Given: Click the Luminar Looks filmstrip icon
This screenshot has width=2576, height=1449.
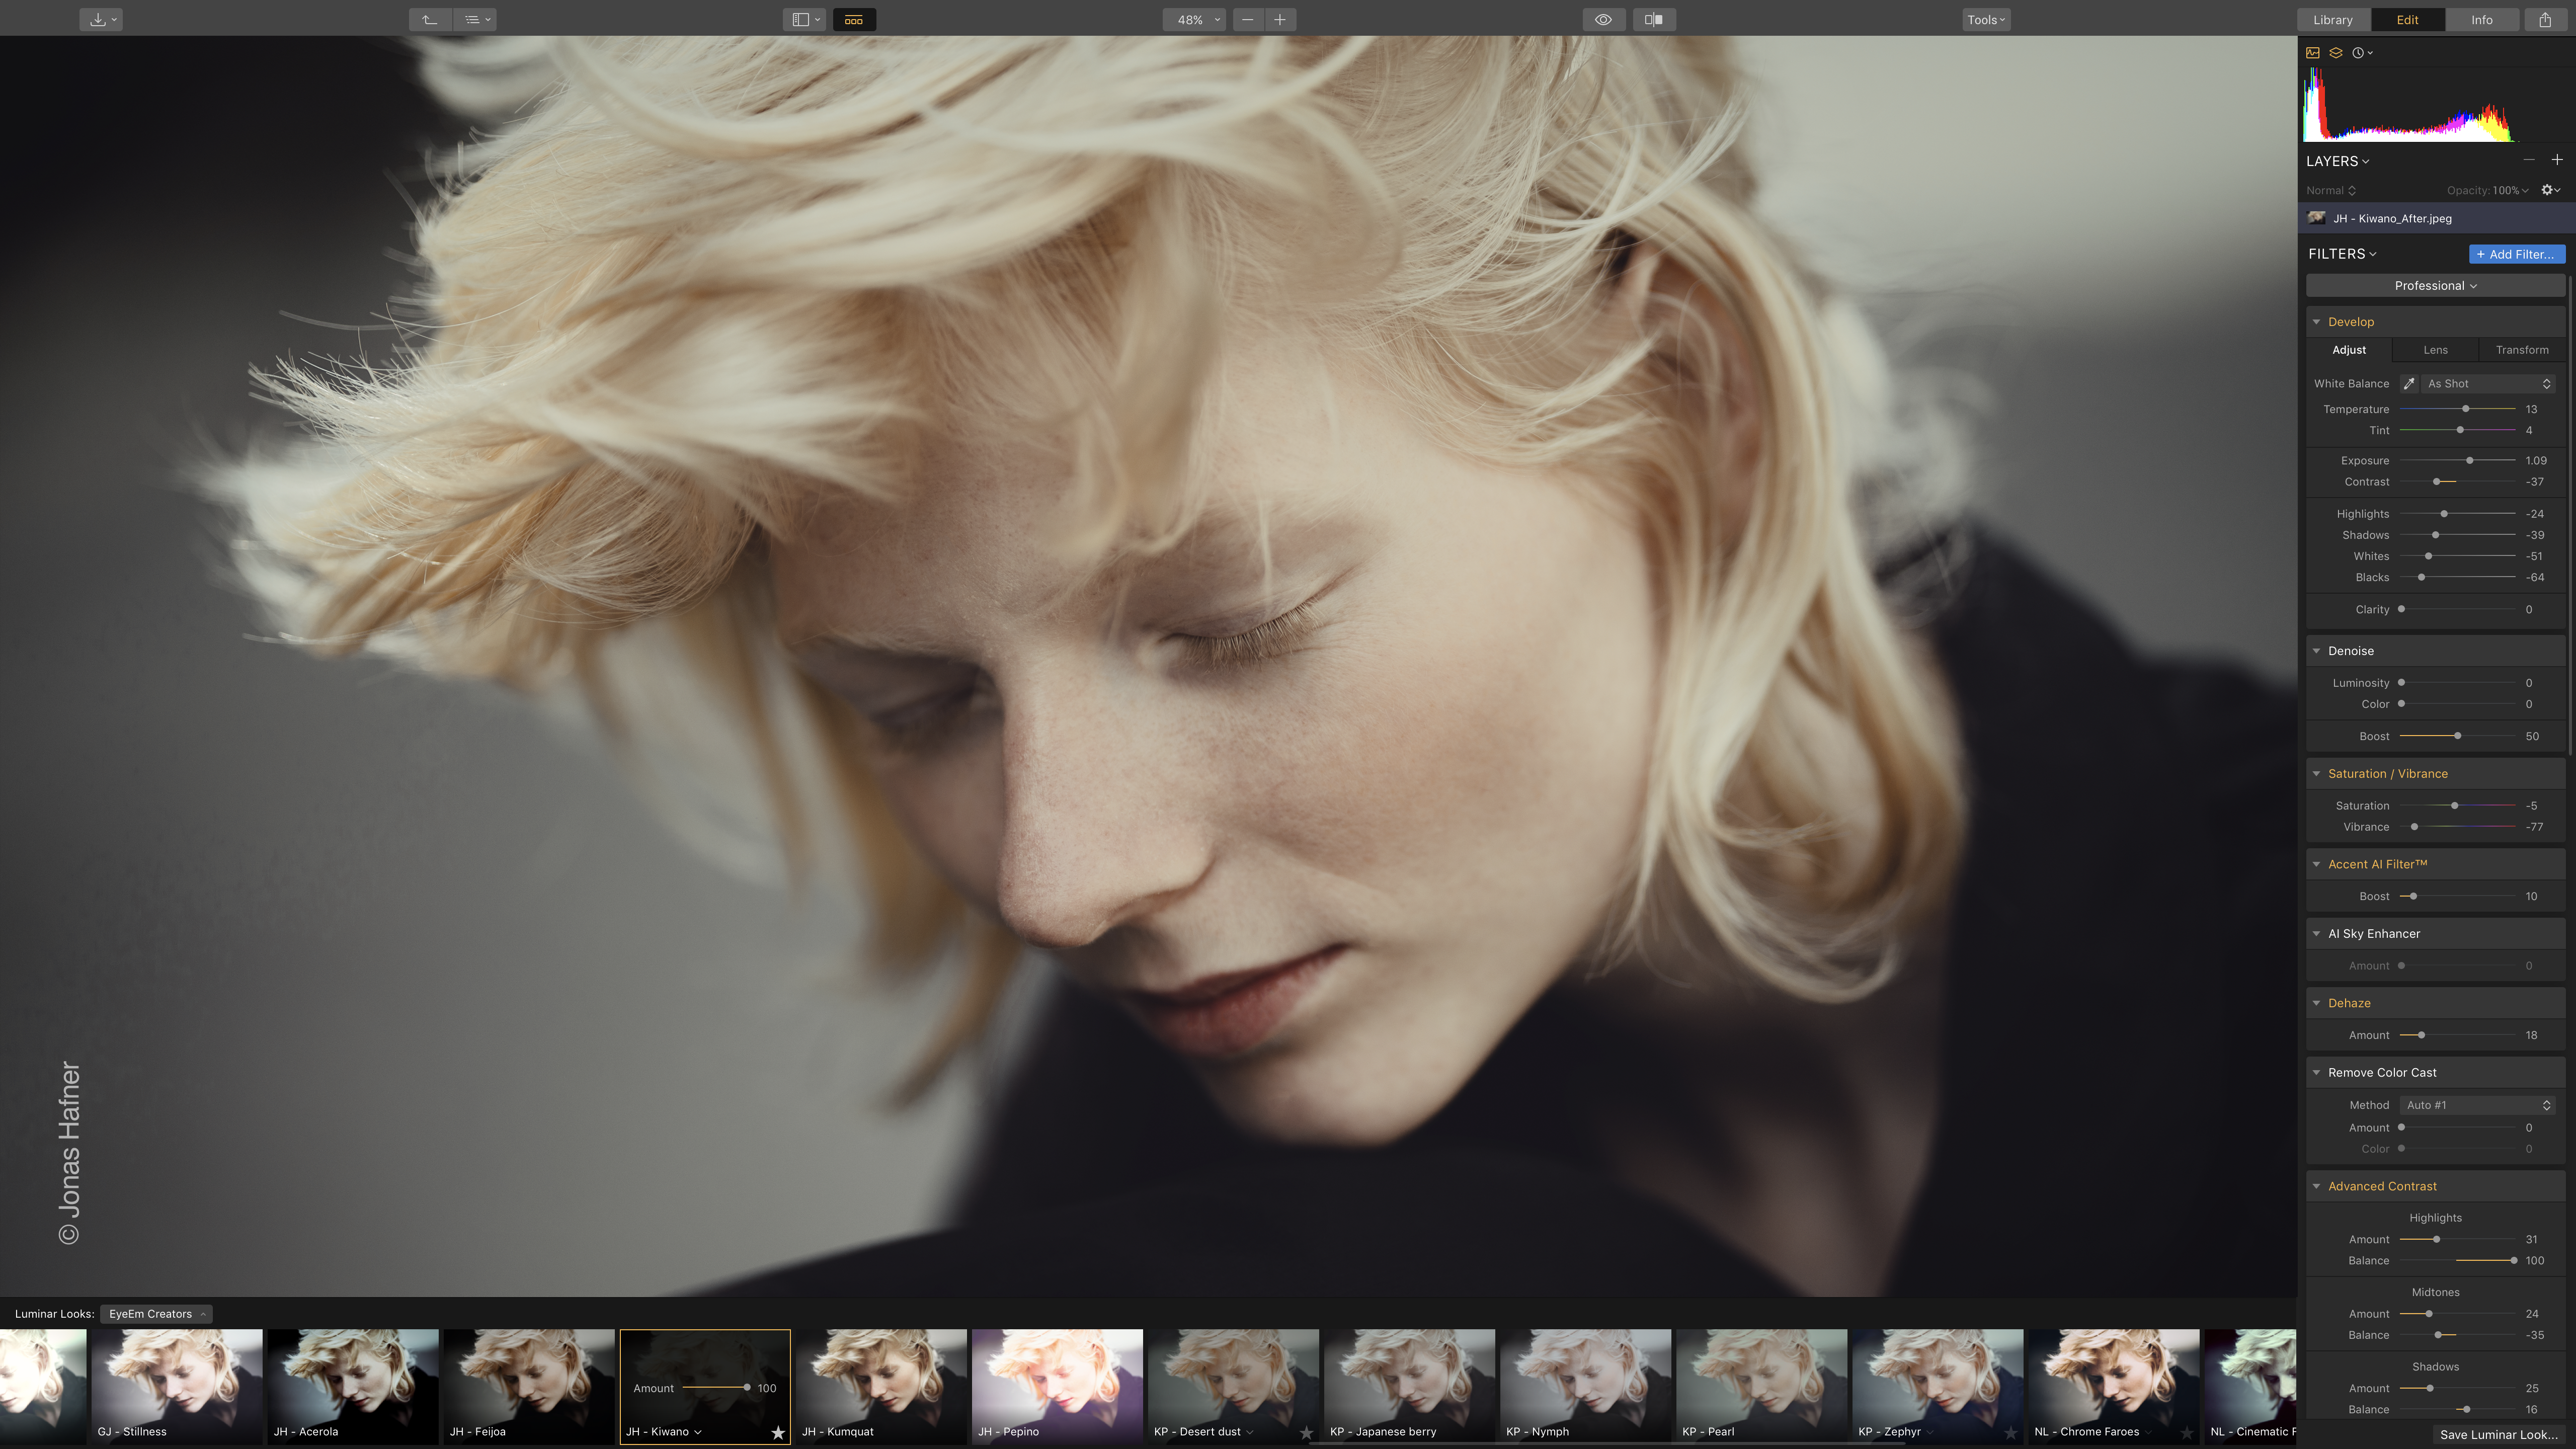Looking at the screenshot, I should pyautogui.click(x=854, y=20).
